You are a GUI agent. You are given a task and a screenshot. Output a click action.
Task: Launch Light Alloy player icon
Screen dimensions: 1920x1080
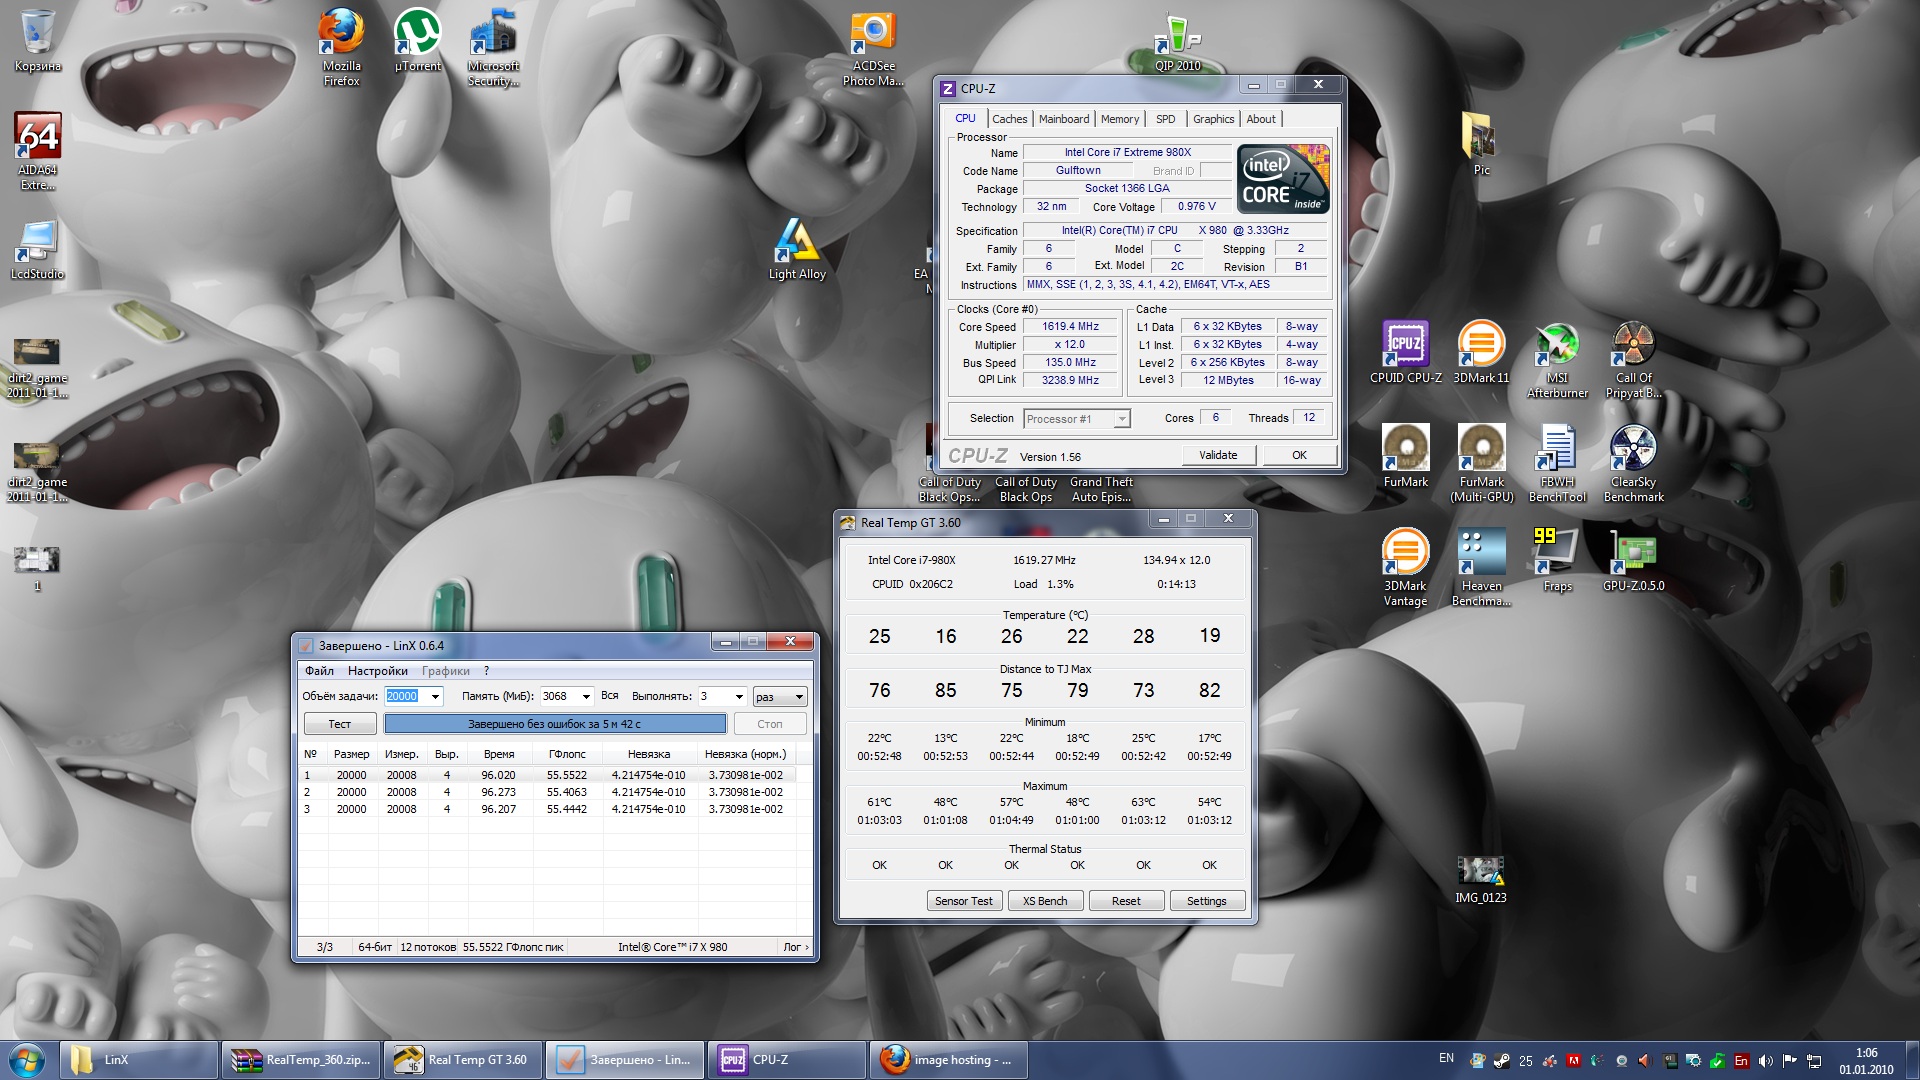click(x=797, y=248)
